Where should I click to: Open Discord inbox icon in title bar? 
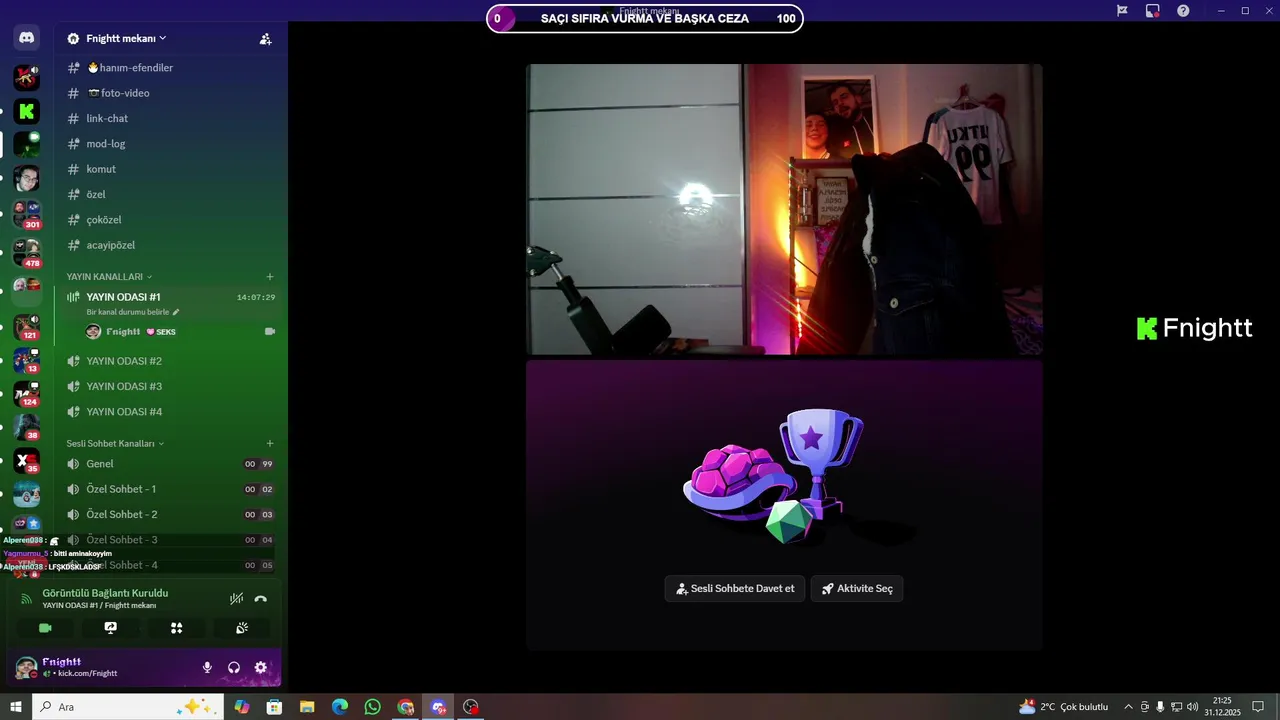pyautogui.click(x=1153, y=11)
